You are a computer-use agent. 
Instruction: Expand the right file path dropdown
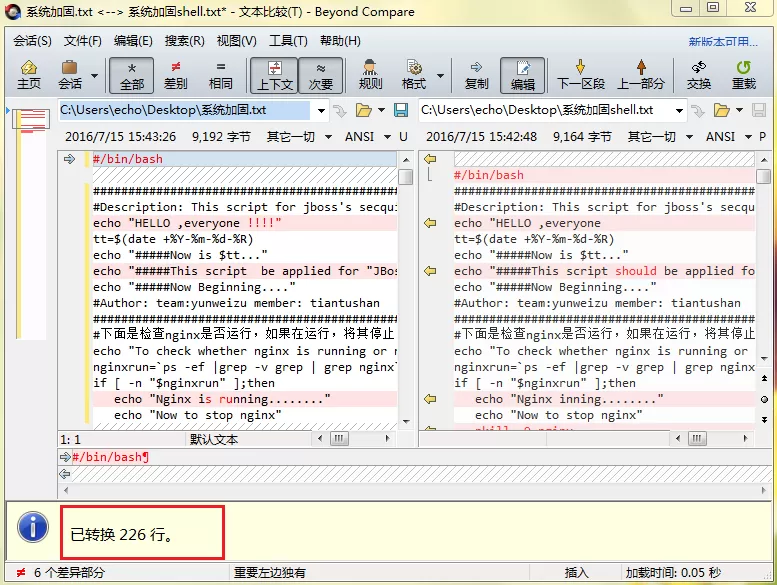679,110
